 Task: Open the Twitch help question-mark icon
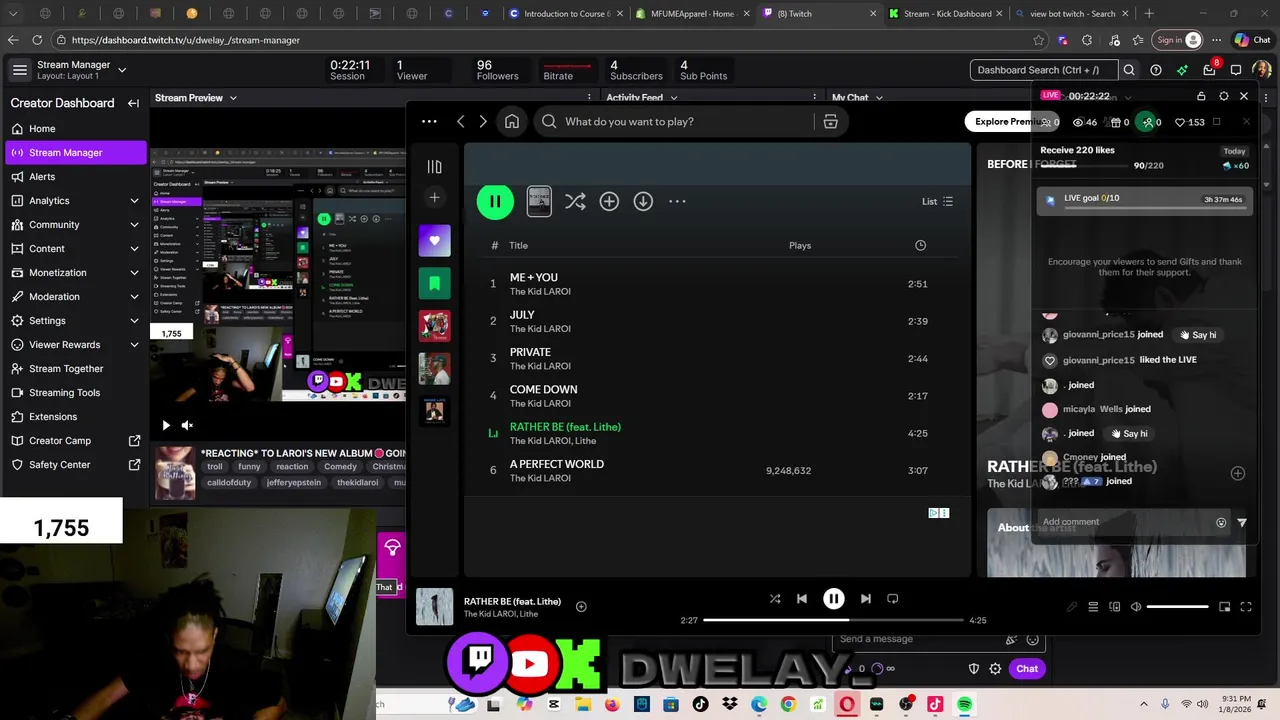click(1156, 70)
